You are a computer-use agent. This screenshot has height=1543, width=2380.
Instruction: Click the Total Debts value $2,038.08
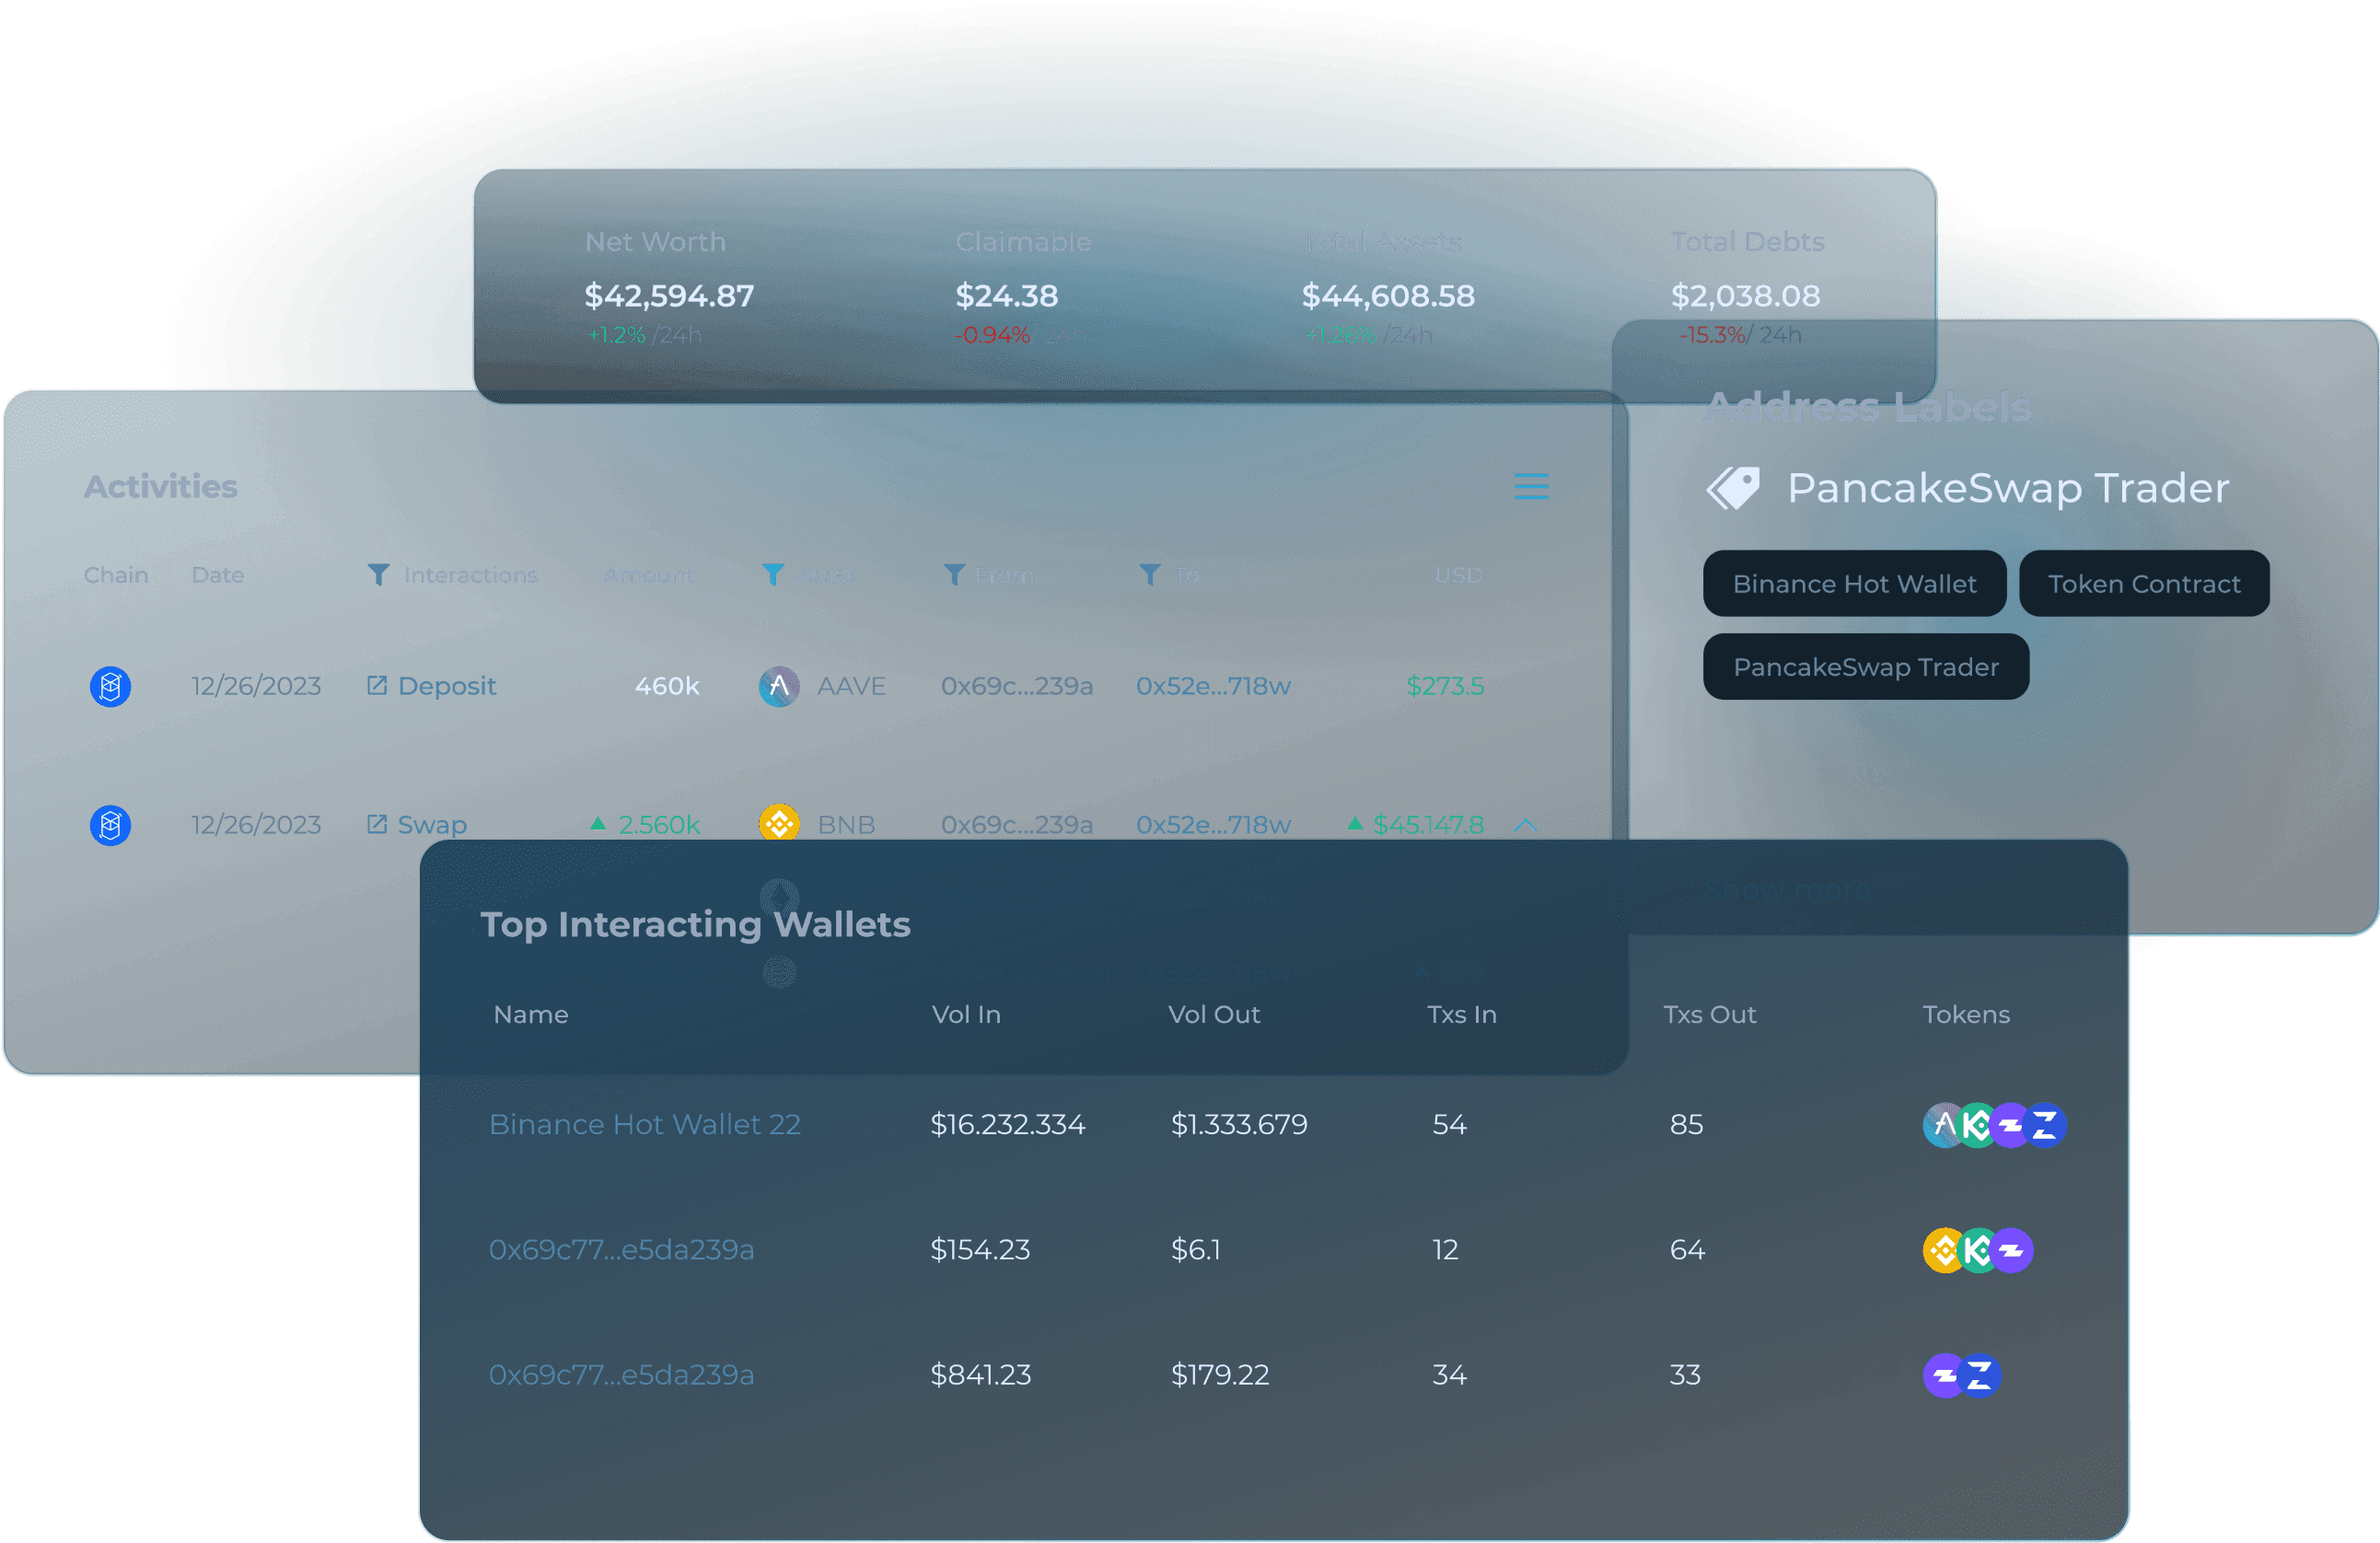pos(1745,296)
